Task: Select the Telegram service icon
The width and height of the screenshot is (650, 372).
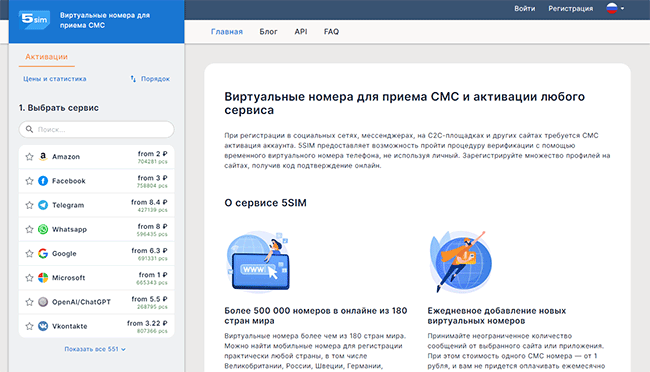Action: pos(43,205)
